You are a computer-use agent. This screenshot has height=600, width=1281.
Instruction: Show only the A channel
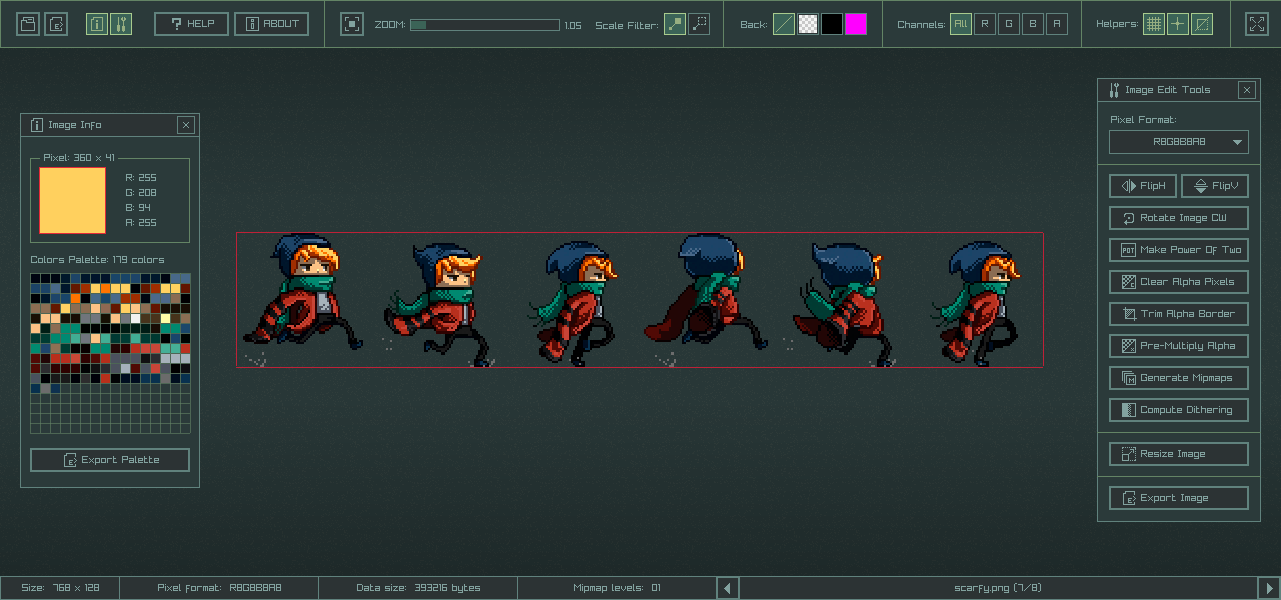pyautogui.click(x=1057, y=24)
